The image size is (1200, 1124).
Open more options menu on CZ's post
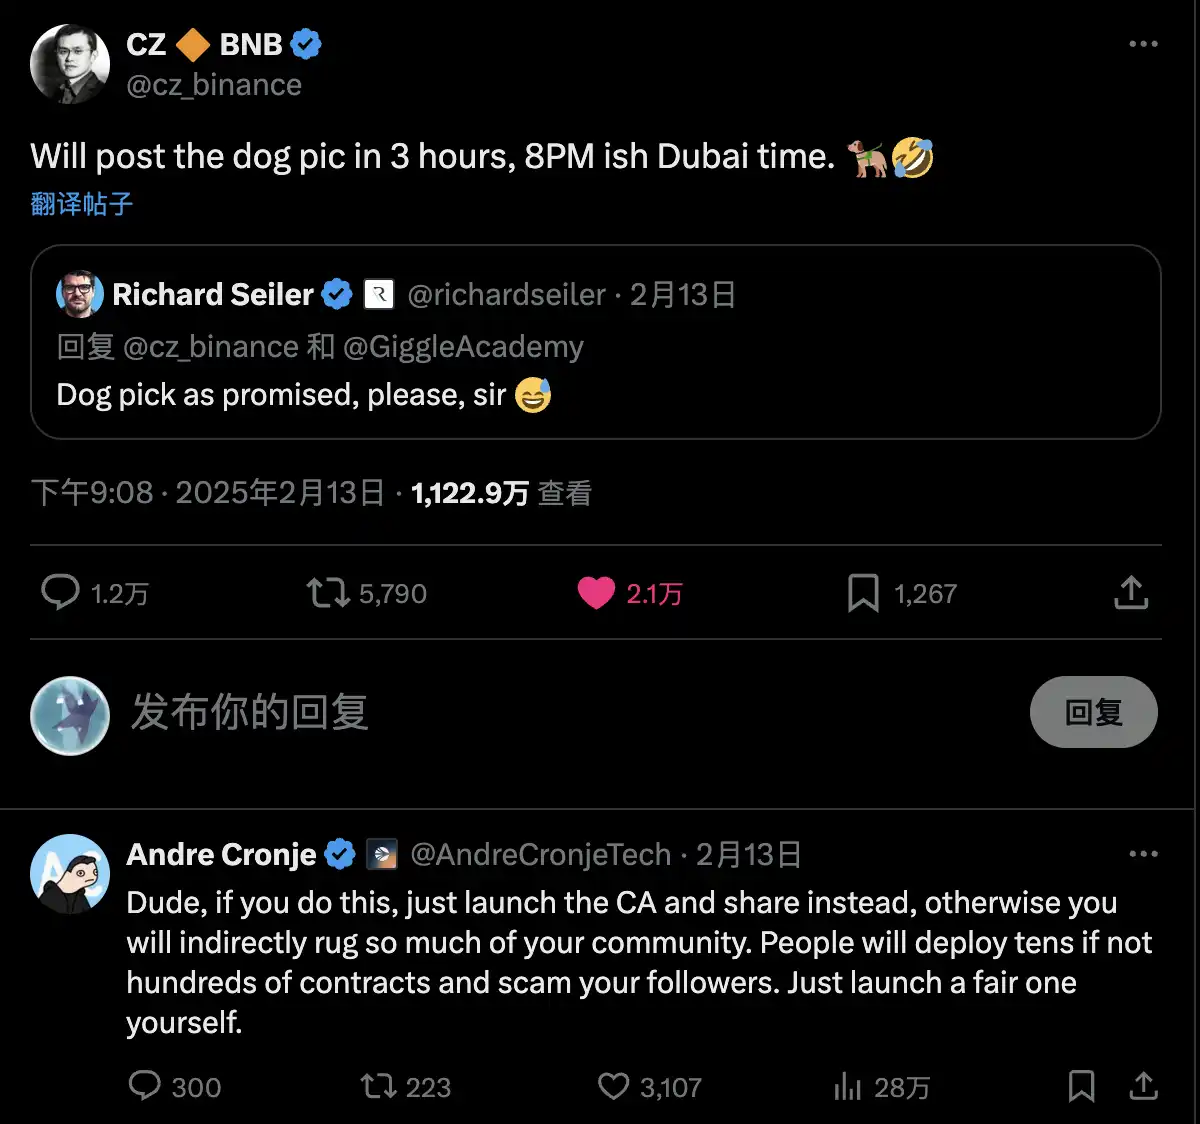tap(1143, 44)
